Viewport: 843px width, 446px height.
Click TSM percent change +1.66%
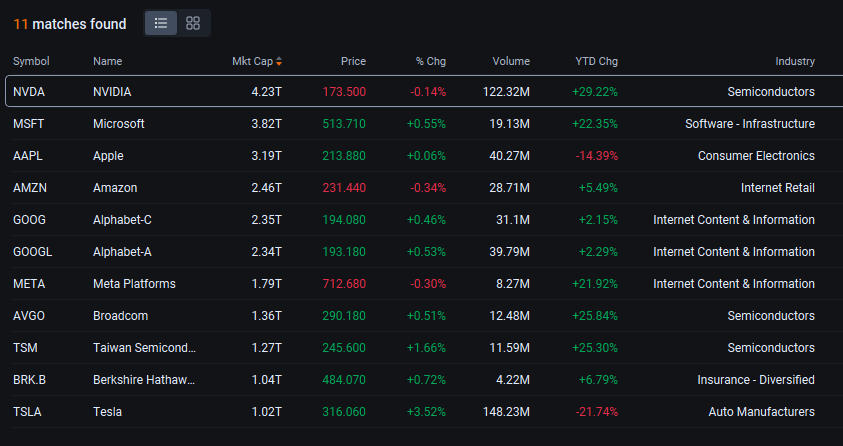[426, 348]
